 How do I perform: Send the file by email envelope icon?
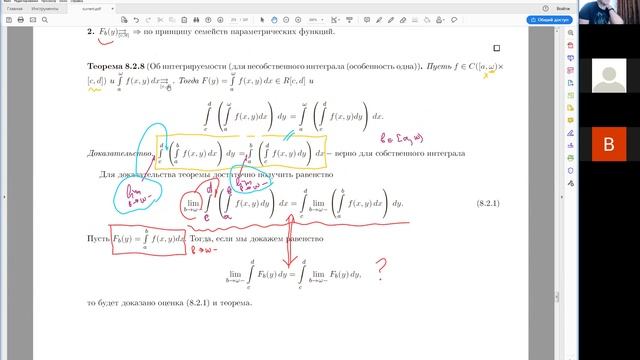pos(33,20)
